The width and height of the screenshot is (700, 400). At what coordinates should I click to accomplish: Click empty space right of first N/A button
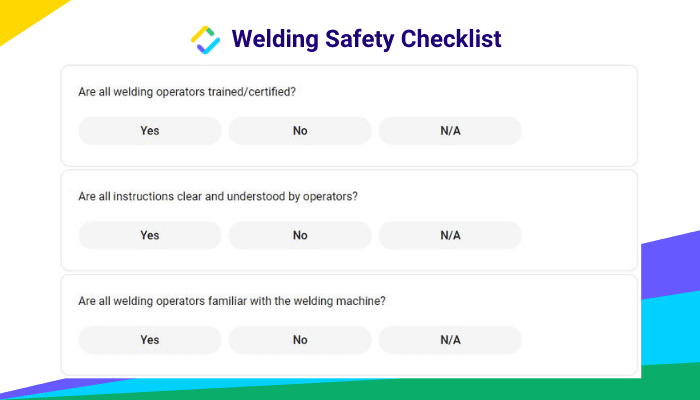click(x=578, y=131)
